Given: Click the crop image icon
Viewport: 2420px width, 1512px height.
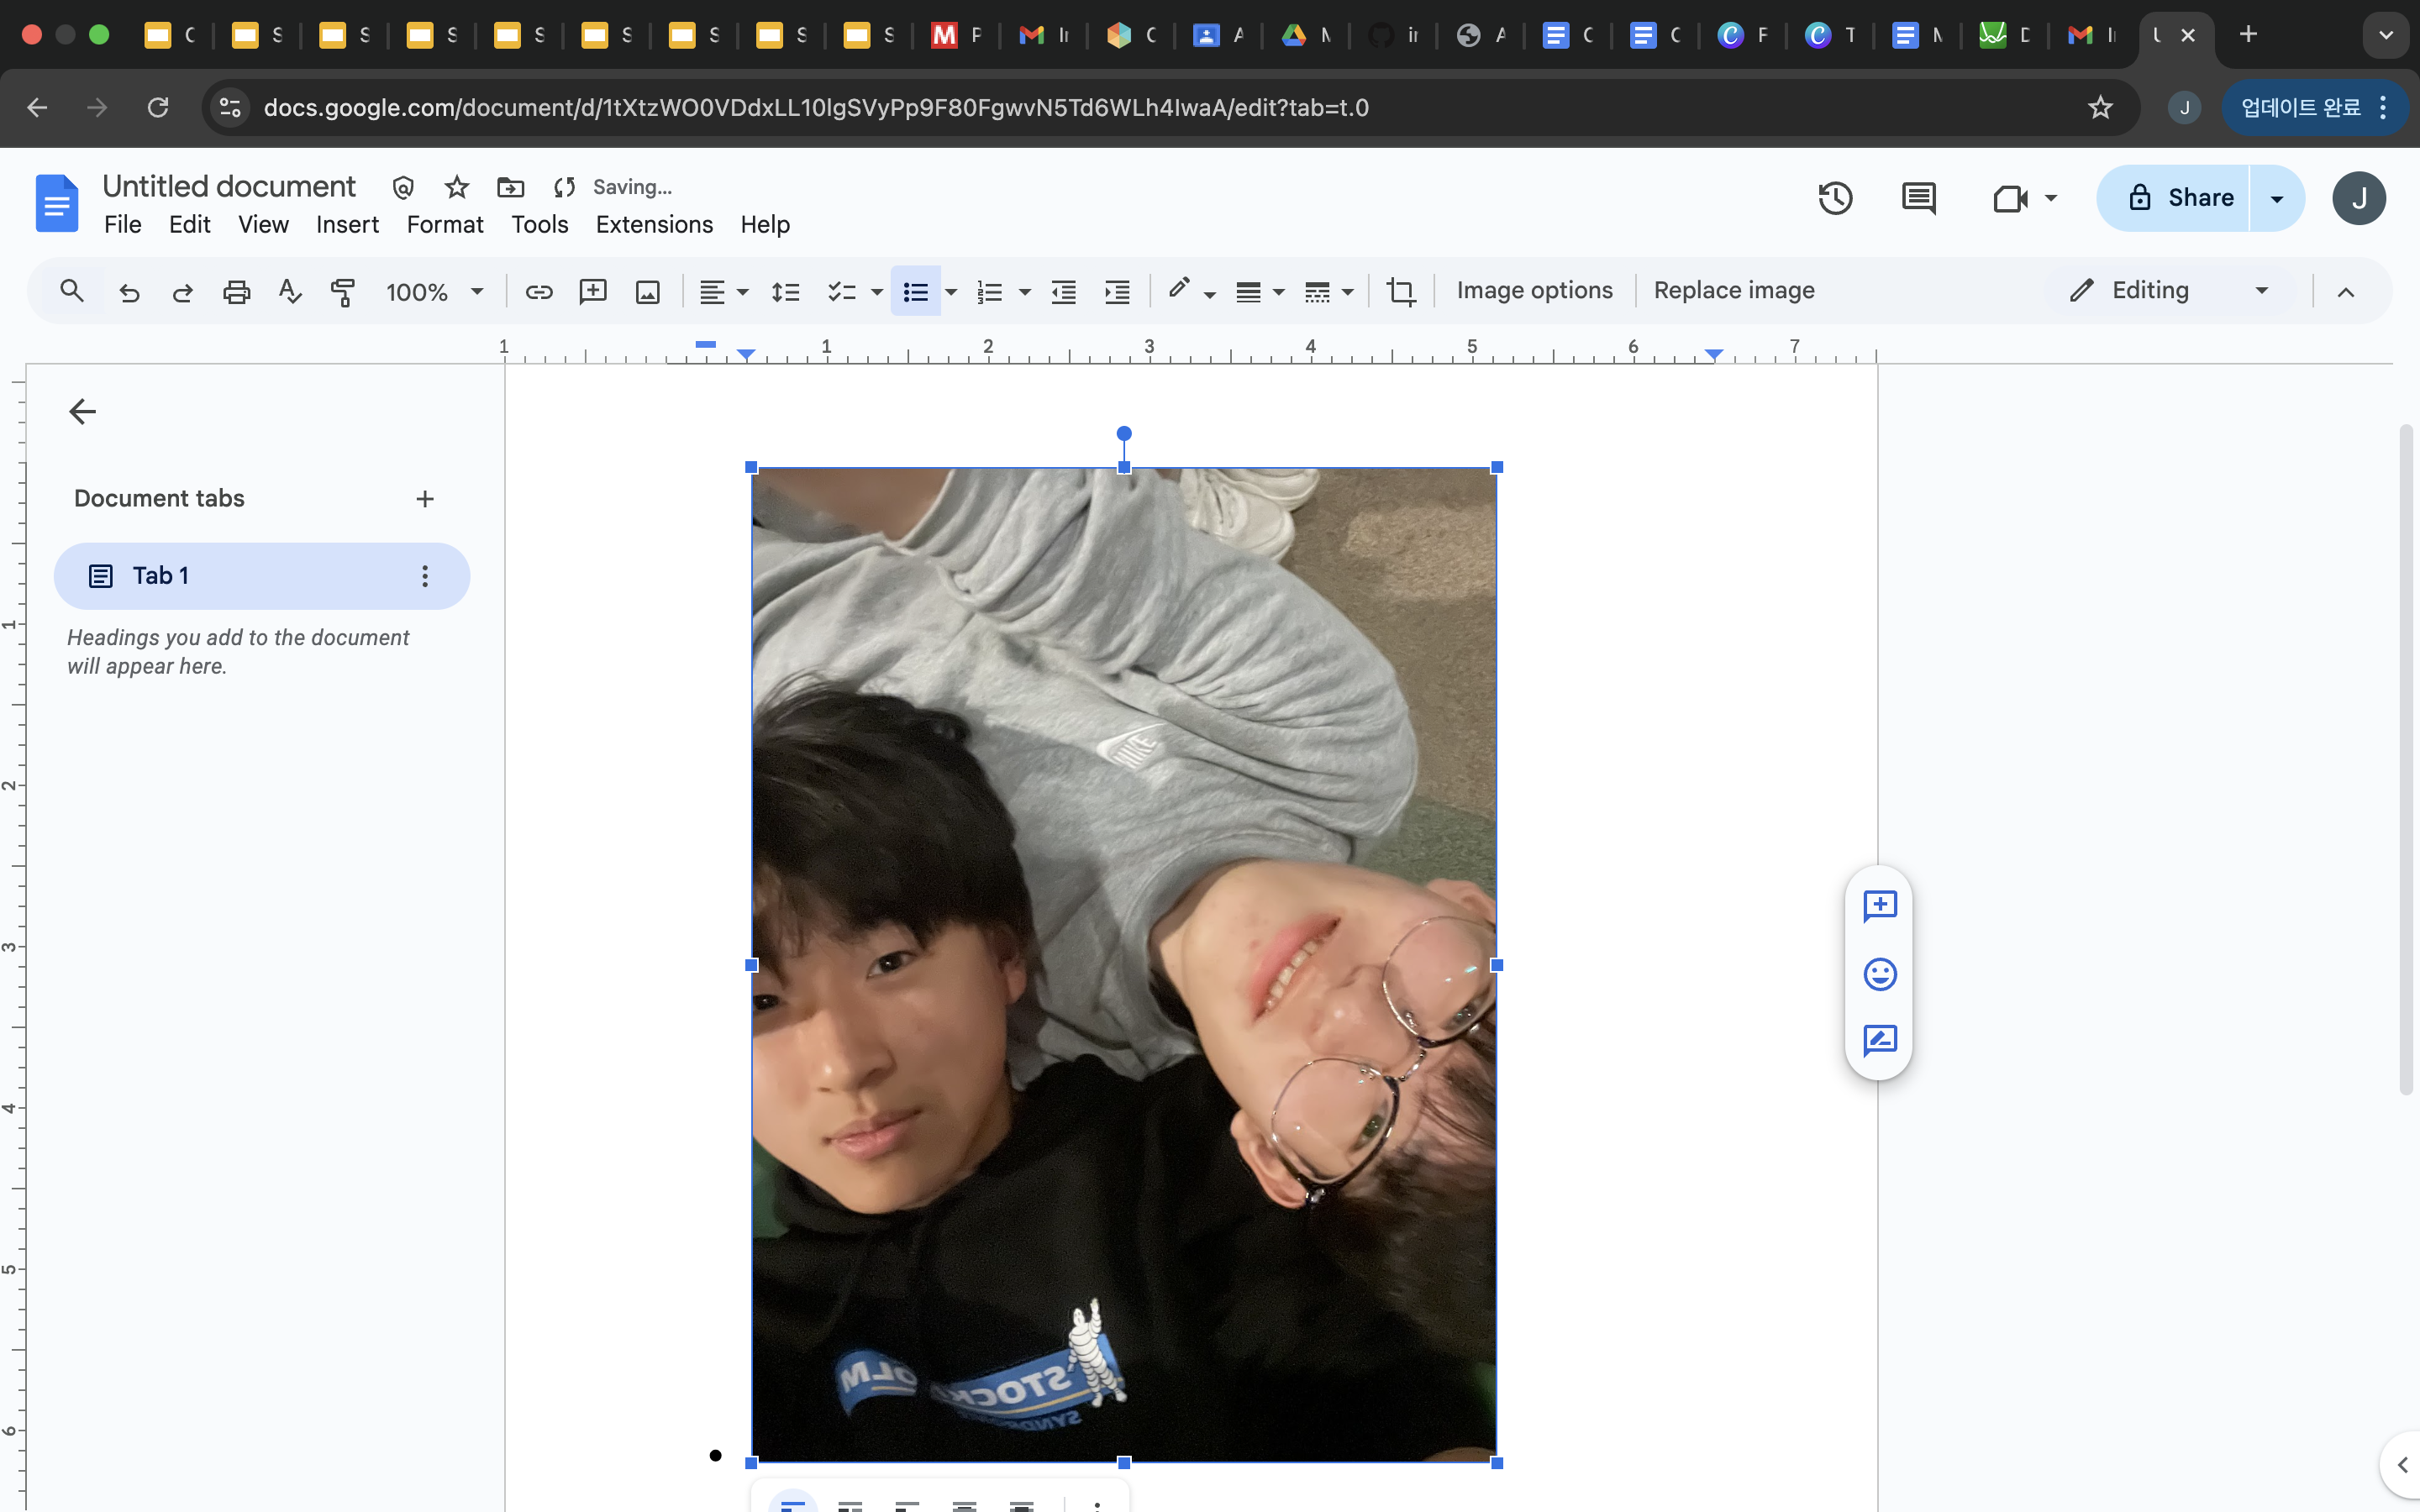Looking at the screenshot, I should (1401, 291).
